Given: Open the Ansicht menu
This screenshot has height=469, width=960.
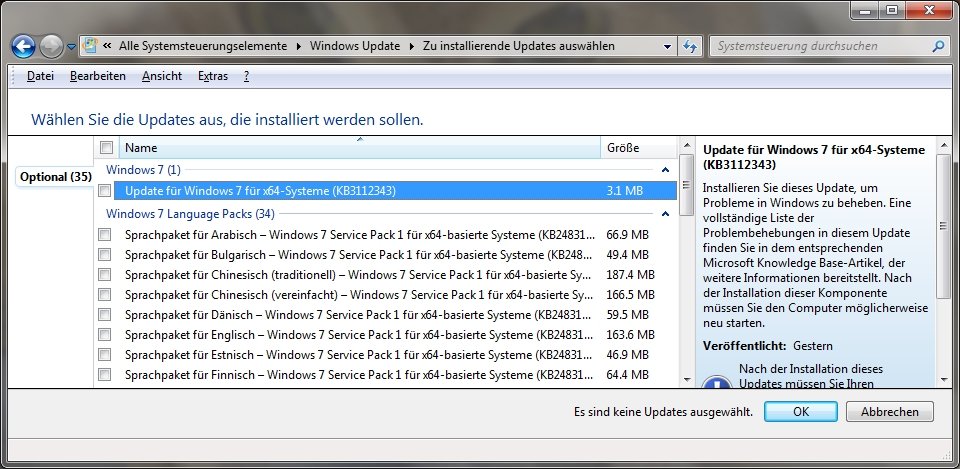Looking at the screenshot, I should point(162,76).
